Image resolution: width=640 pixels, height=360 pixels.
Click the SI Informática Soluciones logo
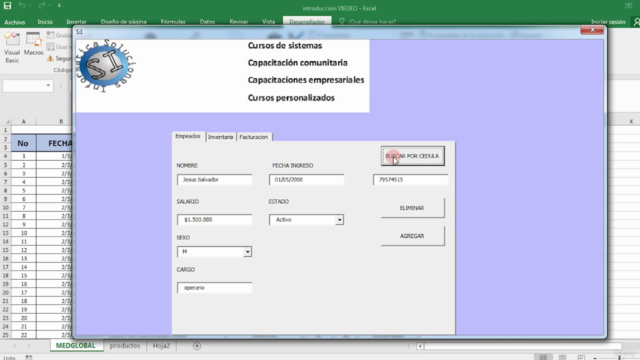(x=106, y=66)
